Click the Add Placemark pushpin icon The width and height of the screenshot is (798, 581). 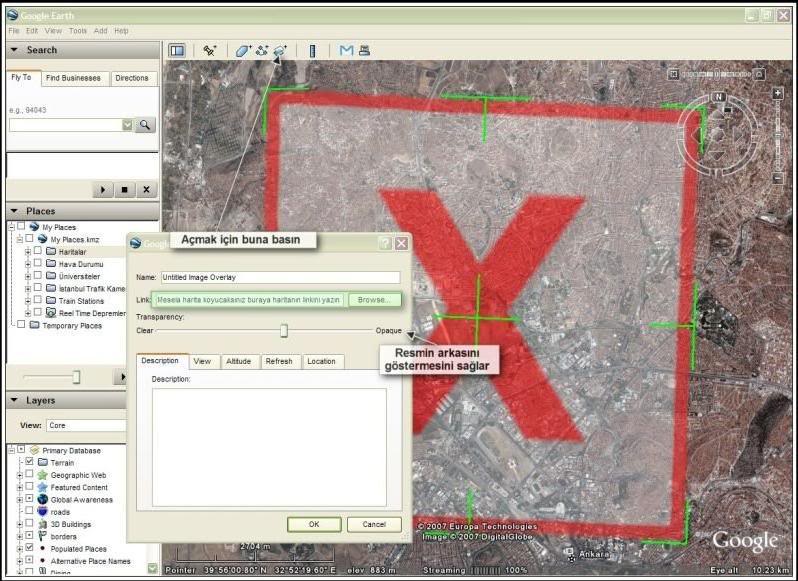coord(209,50)
